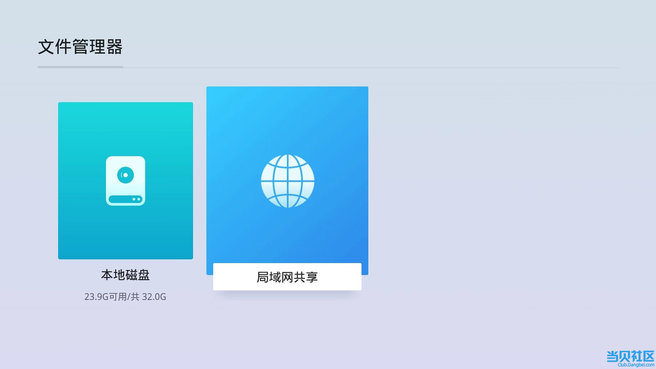
Task: Click the 当贝社区 watermark logo
Action: pos(630,356)
